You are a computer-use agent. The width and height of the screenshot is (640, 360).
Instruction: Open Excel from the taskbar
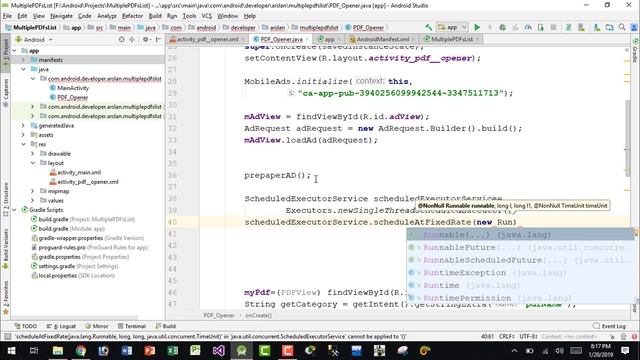click(172, 351)
